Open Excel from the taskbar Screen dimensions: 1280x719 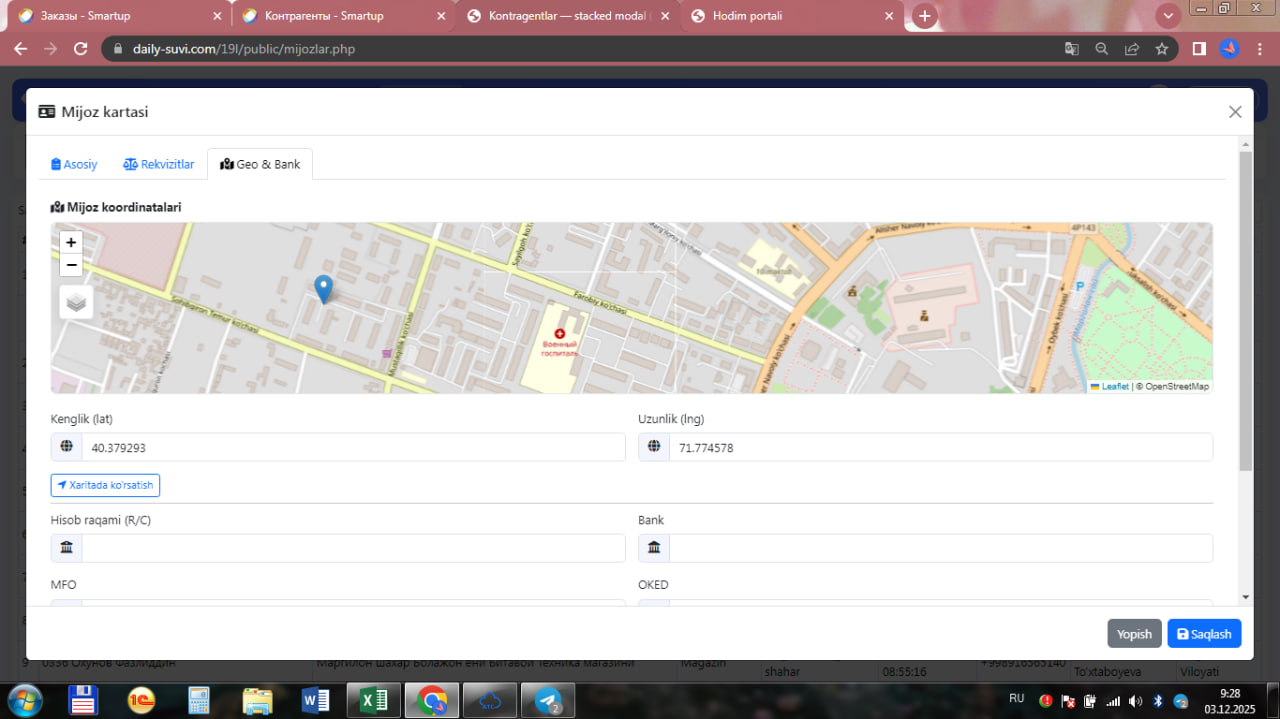[x=373, y=700]
